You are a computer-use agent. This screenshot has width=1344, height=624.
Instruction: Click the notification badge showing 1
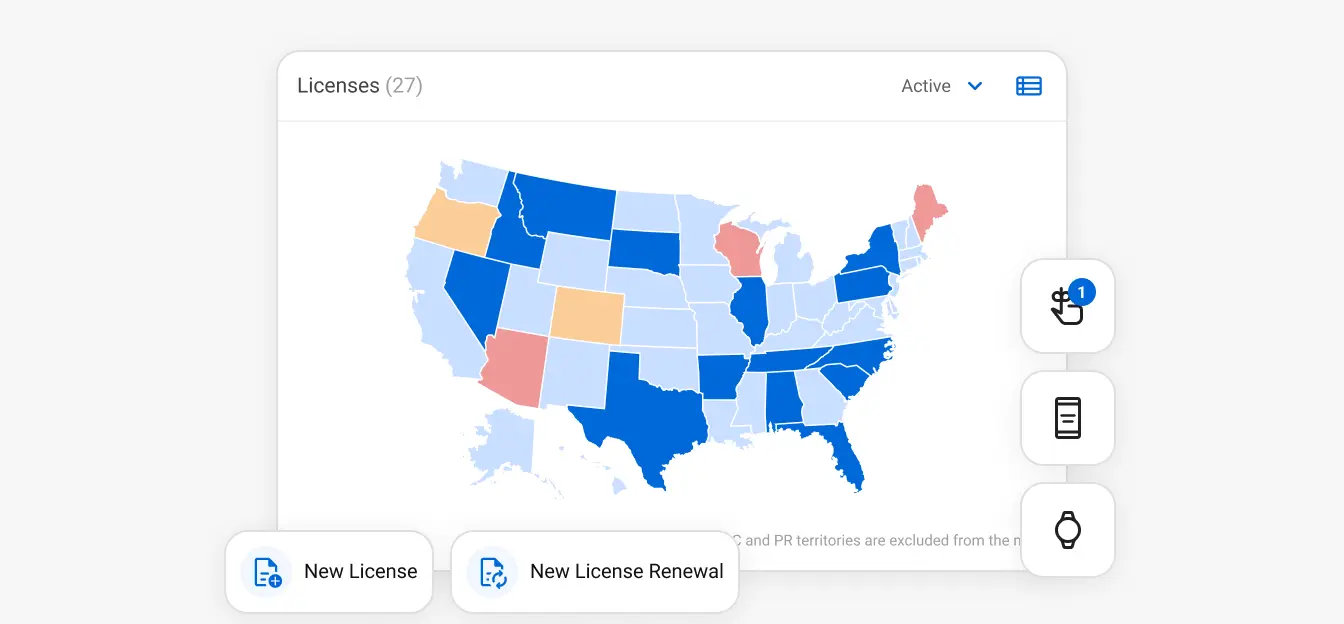(x=1082, y=292)
